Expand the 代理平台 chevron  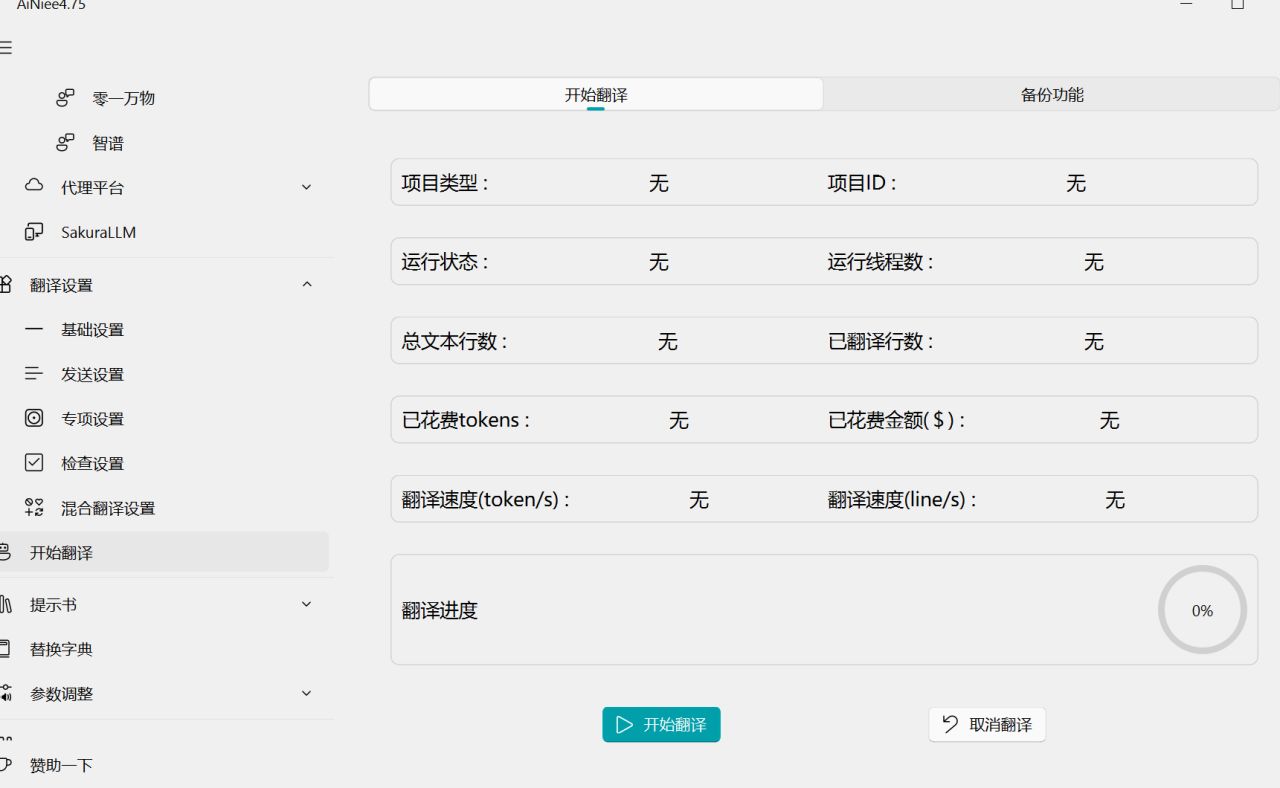click(x=306, y=187)
